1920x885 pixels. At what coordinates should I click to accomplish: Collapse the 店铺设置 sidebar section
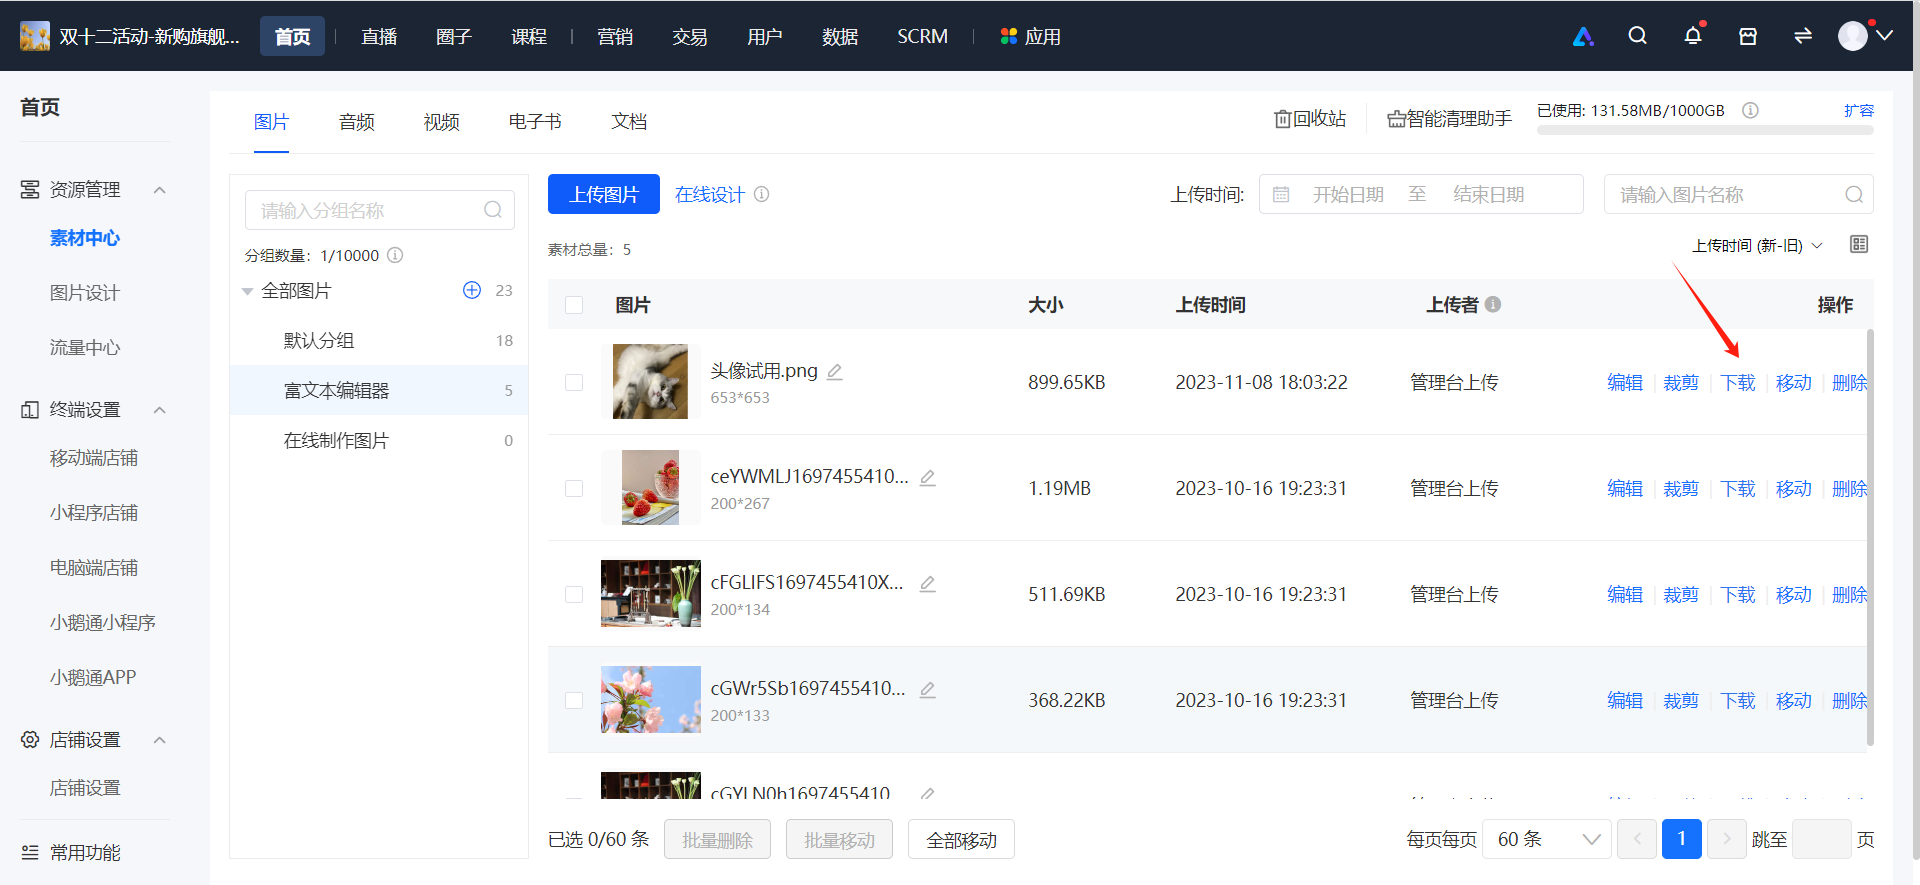pos(159,740)
